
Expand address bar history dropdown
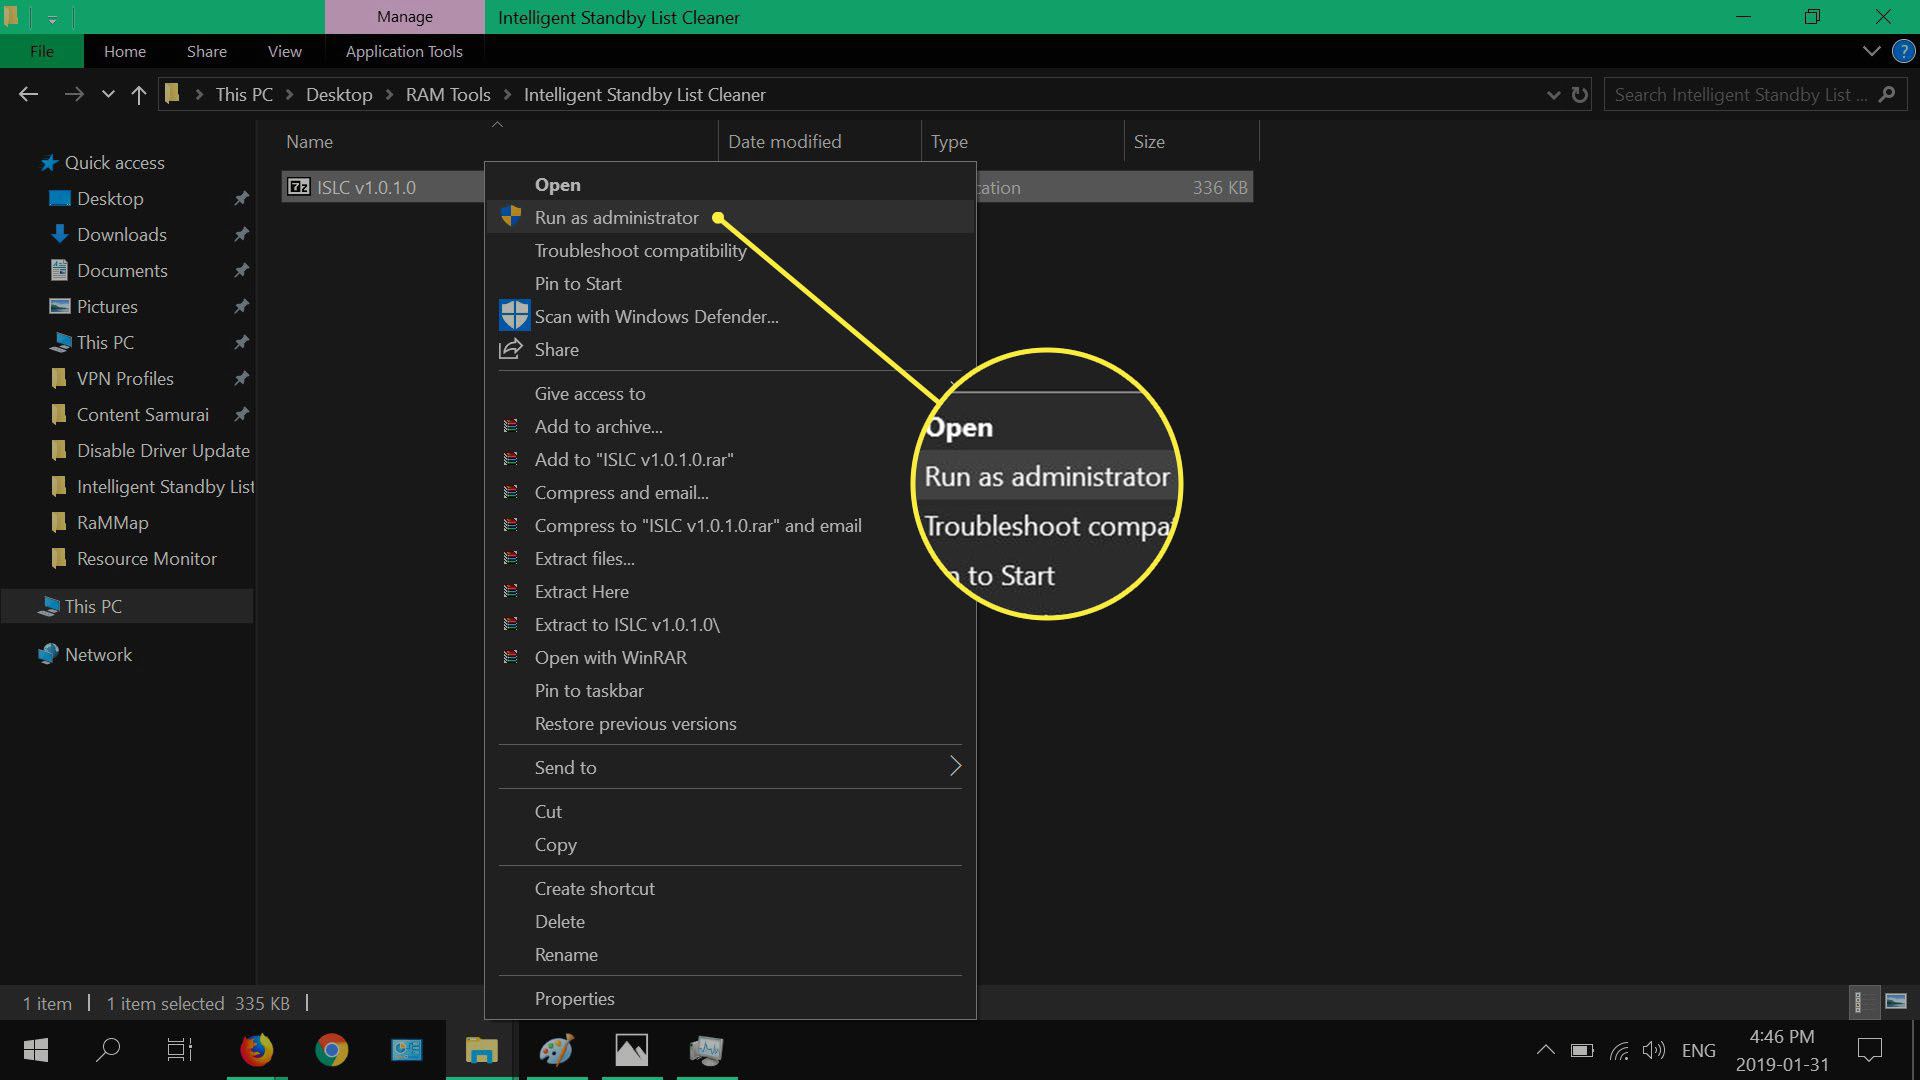point(1553,95)
